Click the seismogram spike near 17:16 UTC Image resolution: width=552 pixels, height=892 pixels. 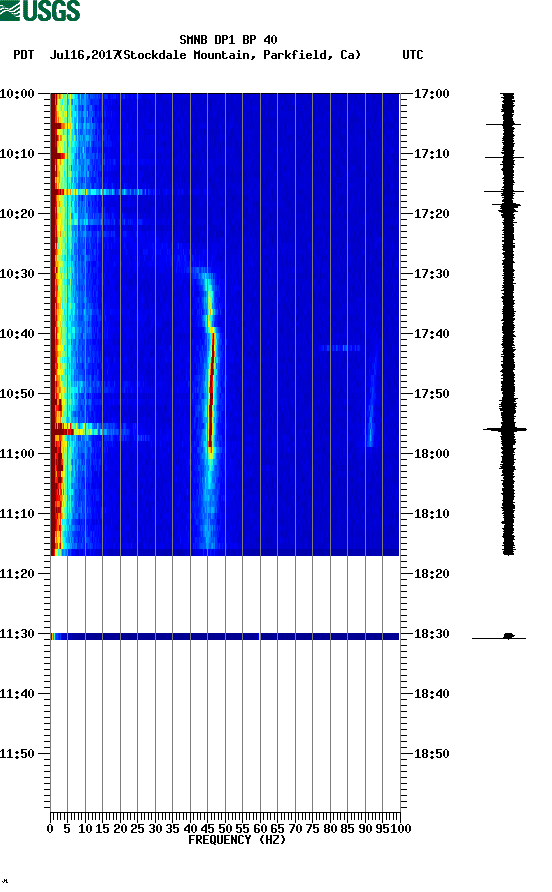(504, 192)
